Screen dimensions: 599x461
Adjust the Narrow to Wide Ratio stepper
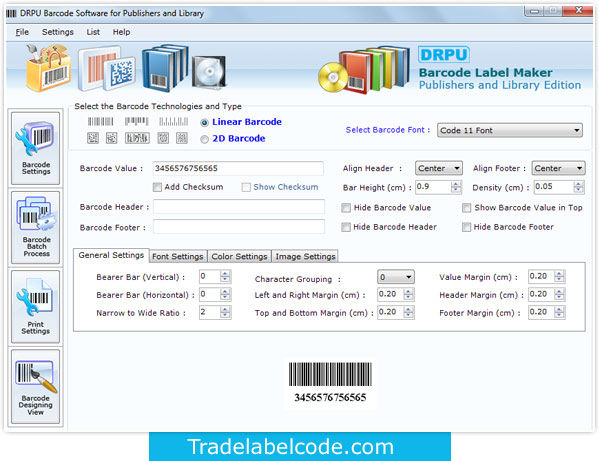[225, 312]
